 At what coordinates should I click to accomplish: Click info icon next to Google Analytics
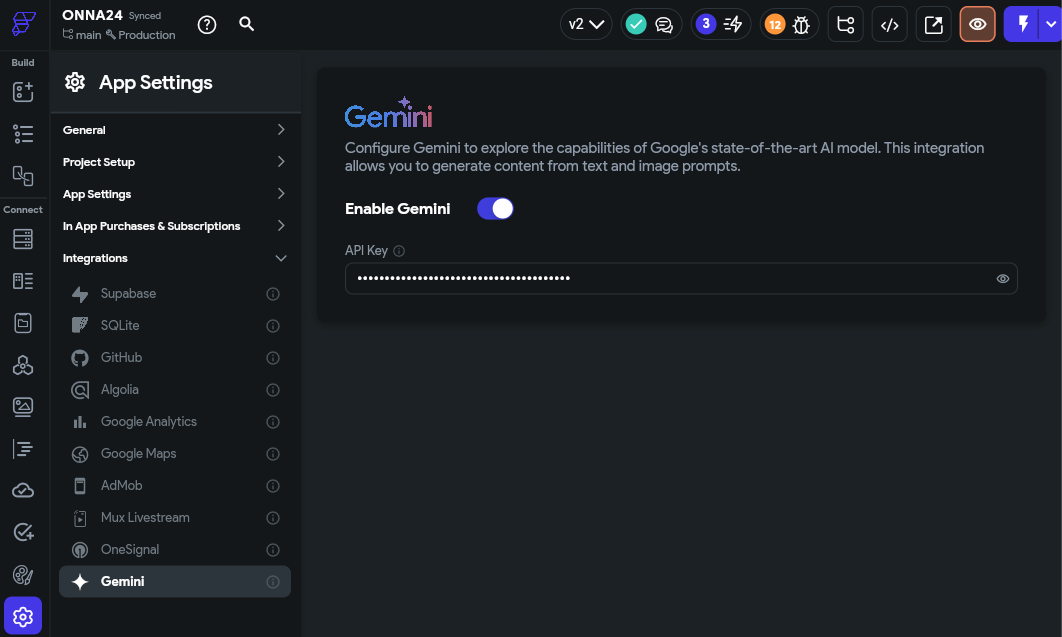[273, 422]
